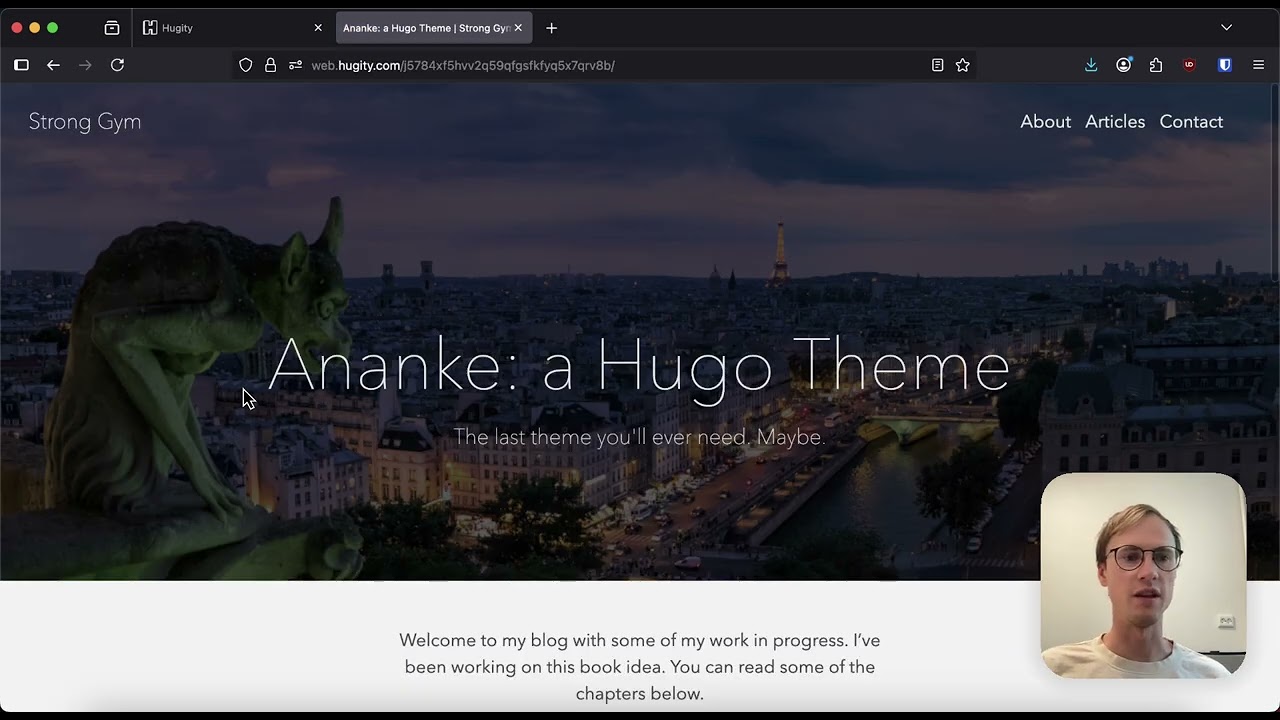Open the Articles navigation menu item
This screenshot has width=1280, height=720.
(1115, 121)
